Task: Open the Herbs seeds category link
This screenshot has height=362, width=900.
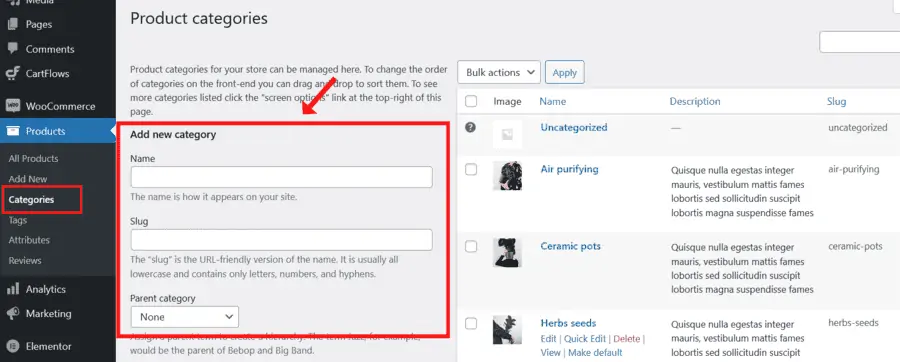Action: (x=568, y=323)
